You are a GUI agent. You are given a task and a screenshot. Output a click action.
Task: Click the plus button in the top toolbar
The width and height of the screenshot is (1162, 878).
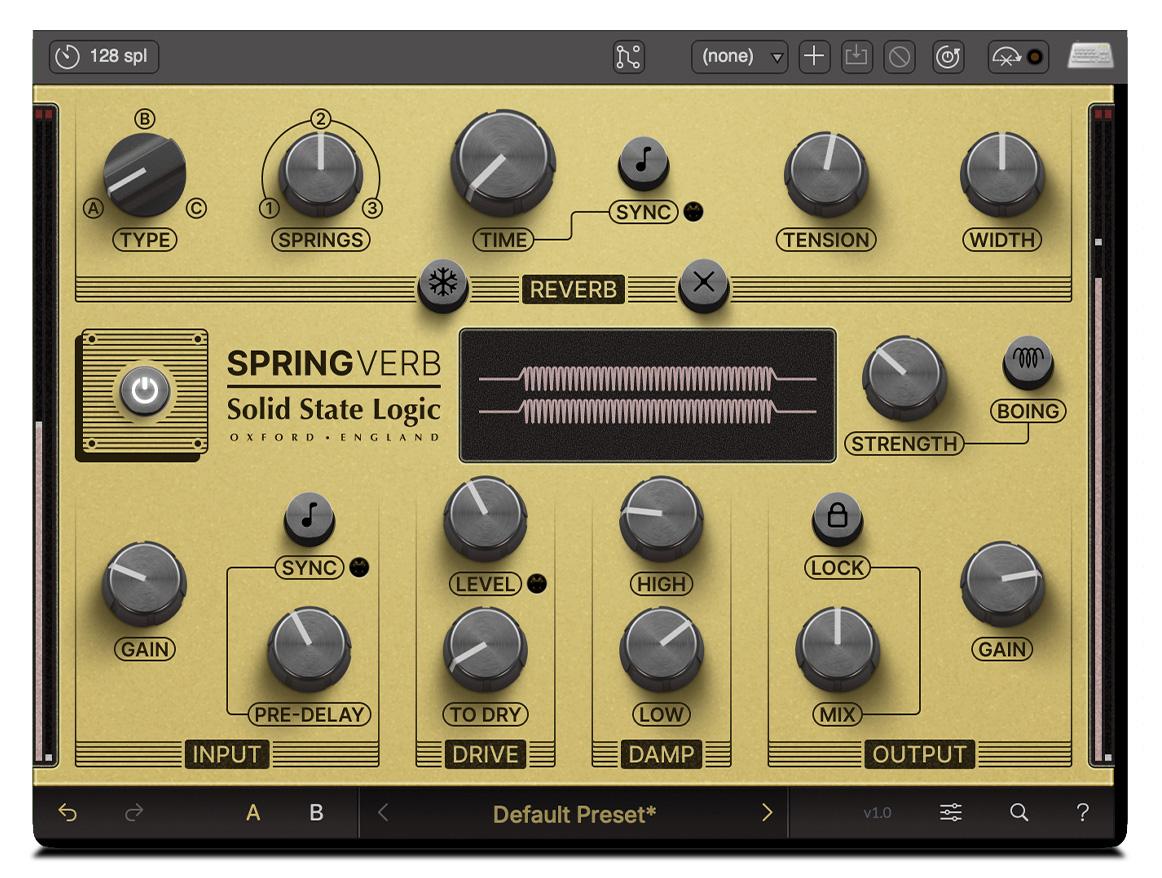(813, 57)
